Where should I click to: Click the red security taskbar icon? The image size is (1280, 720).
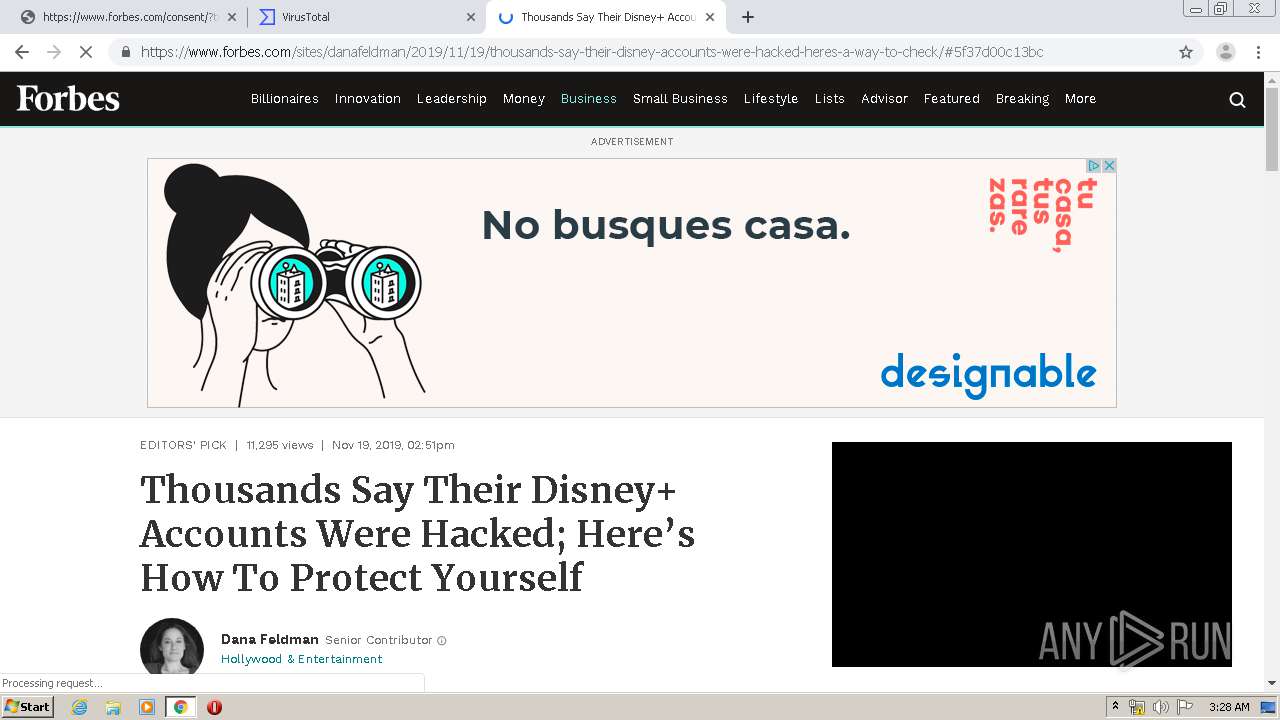214,707
